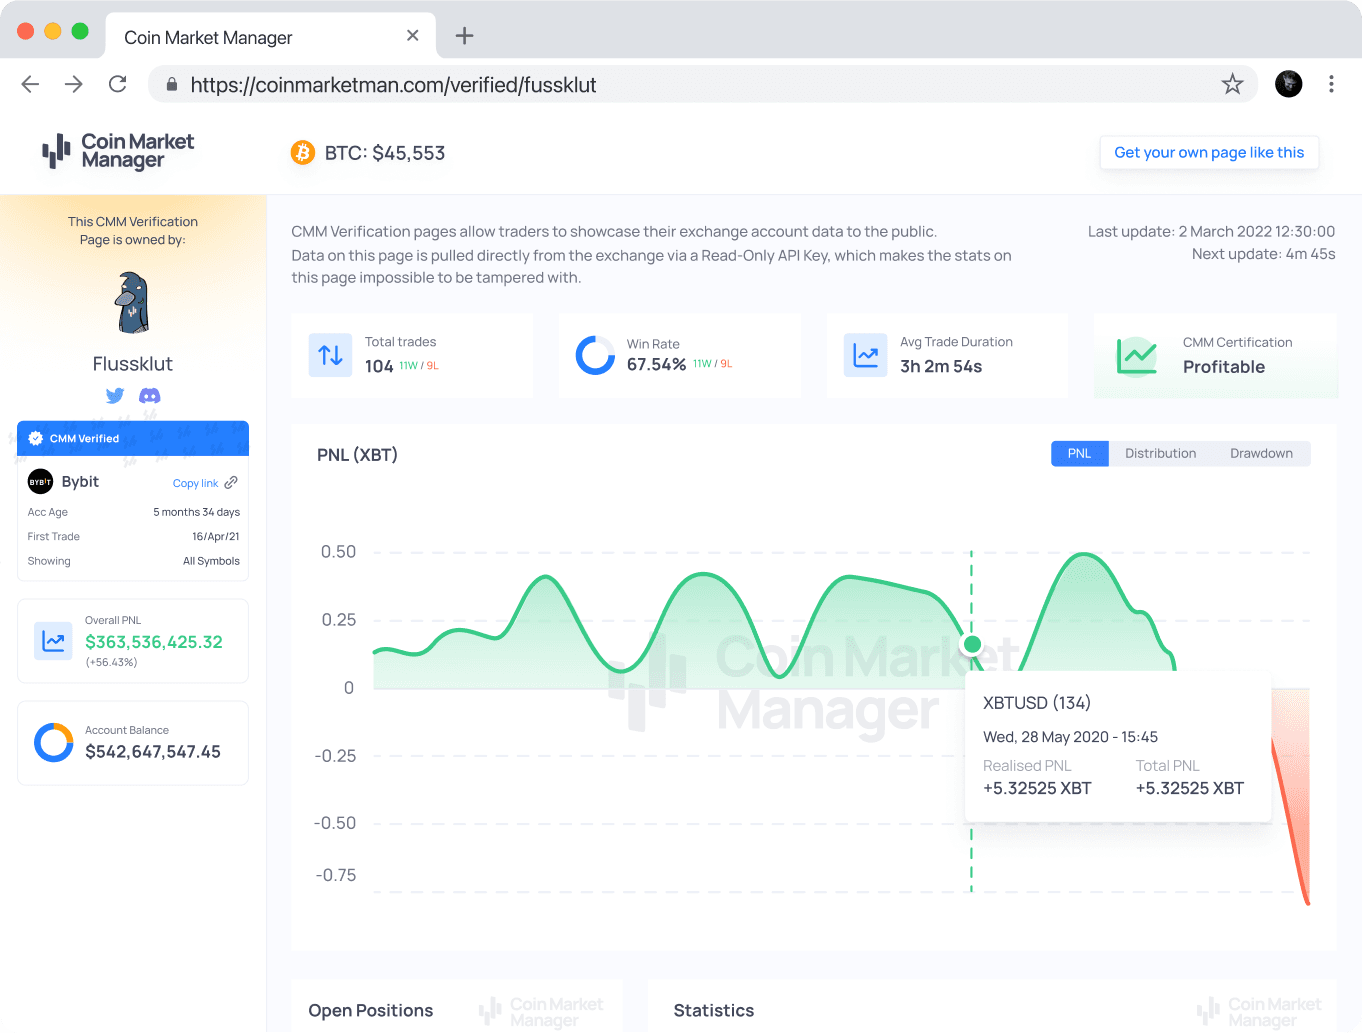
Task: Click the Flussklut penguin avatar
Action: (133, 302)
